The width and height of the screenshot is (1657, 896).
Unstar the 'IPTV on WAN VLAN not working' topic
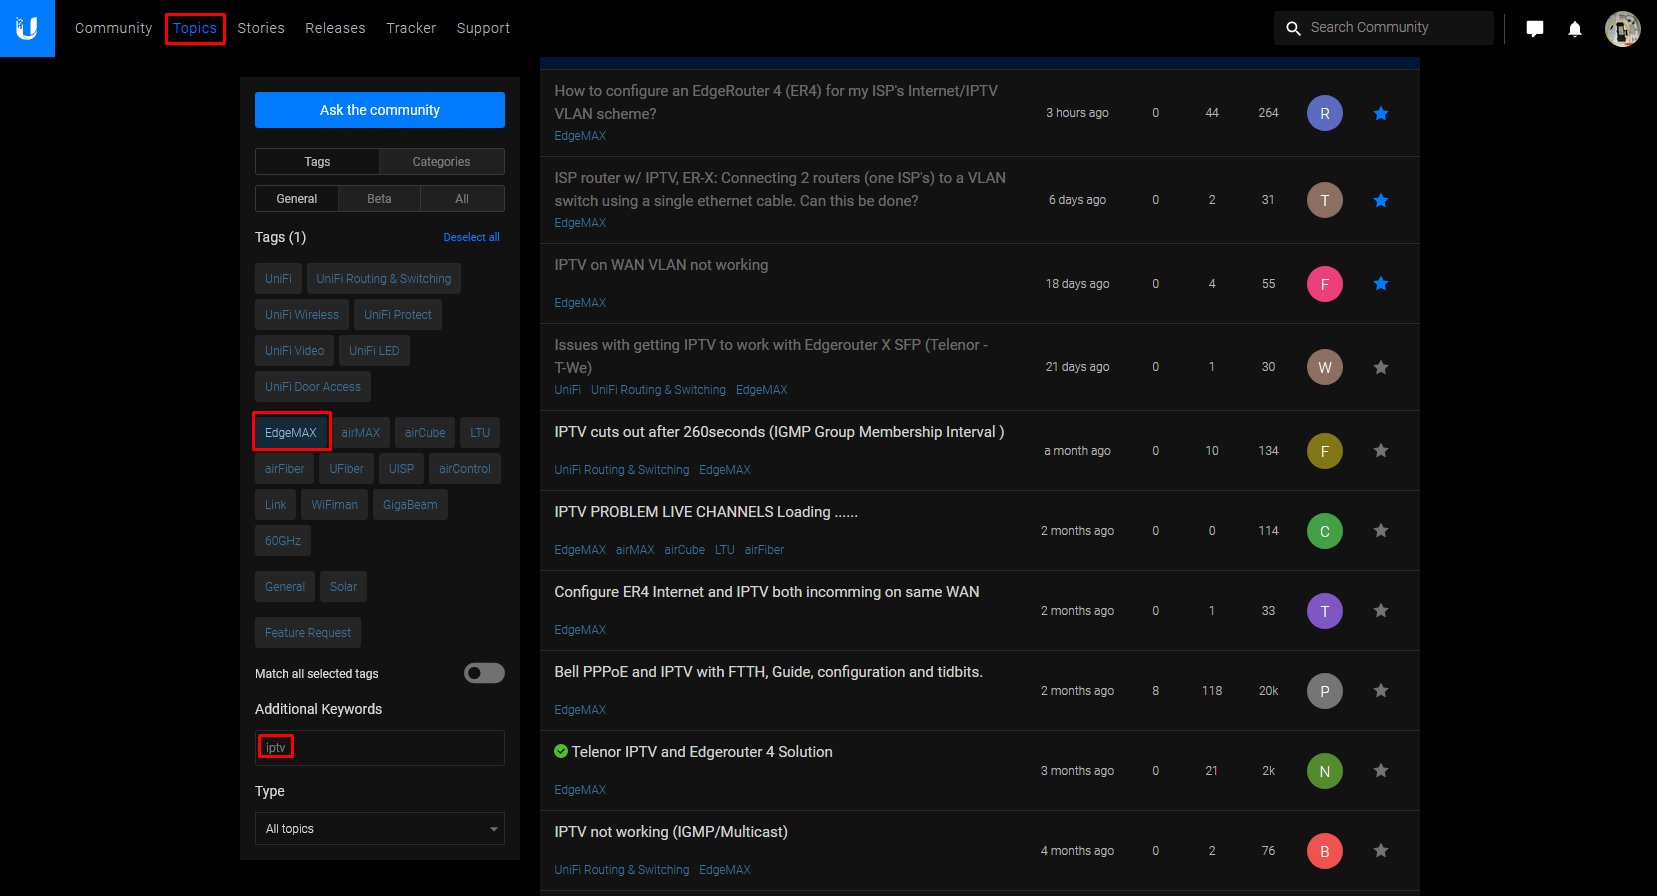pyautogui.click(x=1380, y=284)
